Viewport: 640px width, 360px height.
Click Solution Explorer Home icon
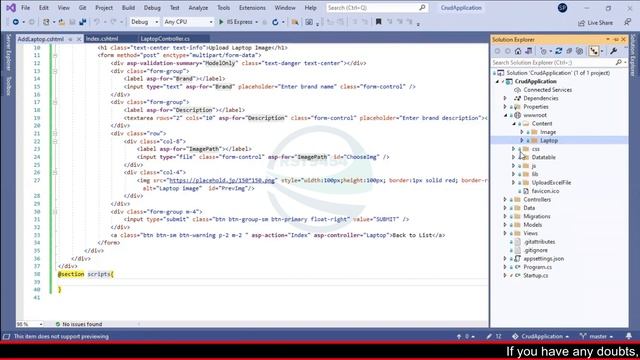pyautogui.click(x=518, y=51)
